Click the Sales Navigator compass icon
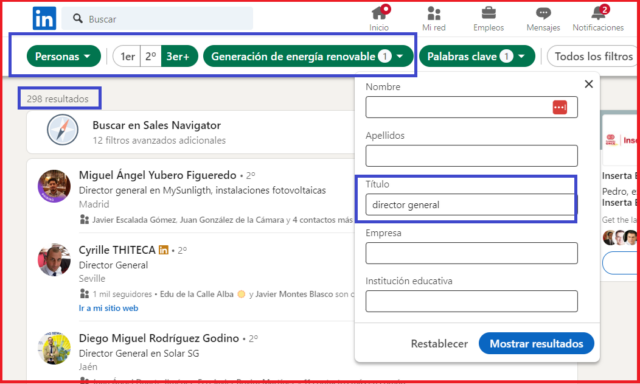This screenshot has width=640, height=384. (x=62, y=130)
